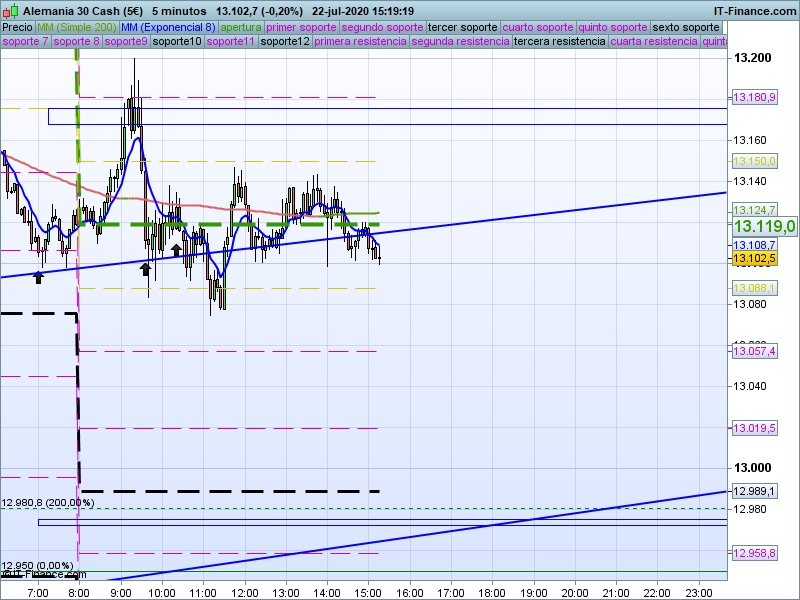Open the apertura indicator label

(241, 27)
